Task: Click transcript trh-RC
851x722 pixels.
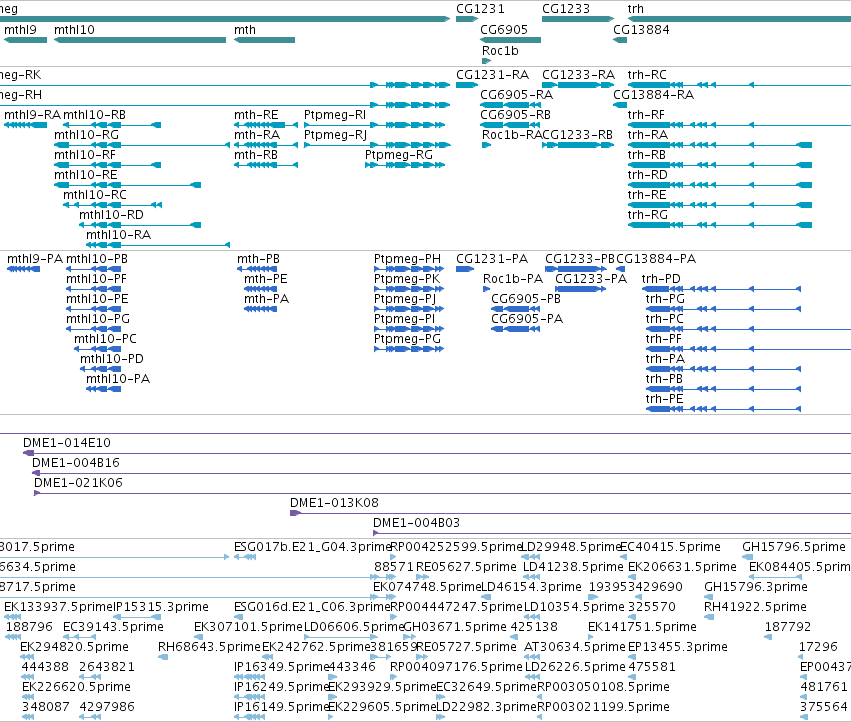Action: click(x=647, y=74)
